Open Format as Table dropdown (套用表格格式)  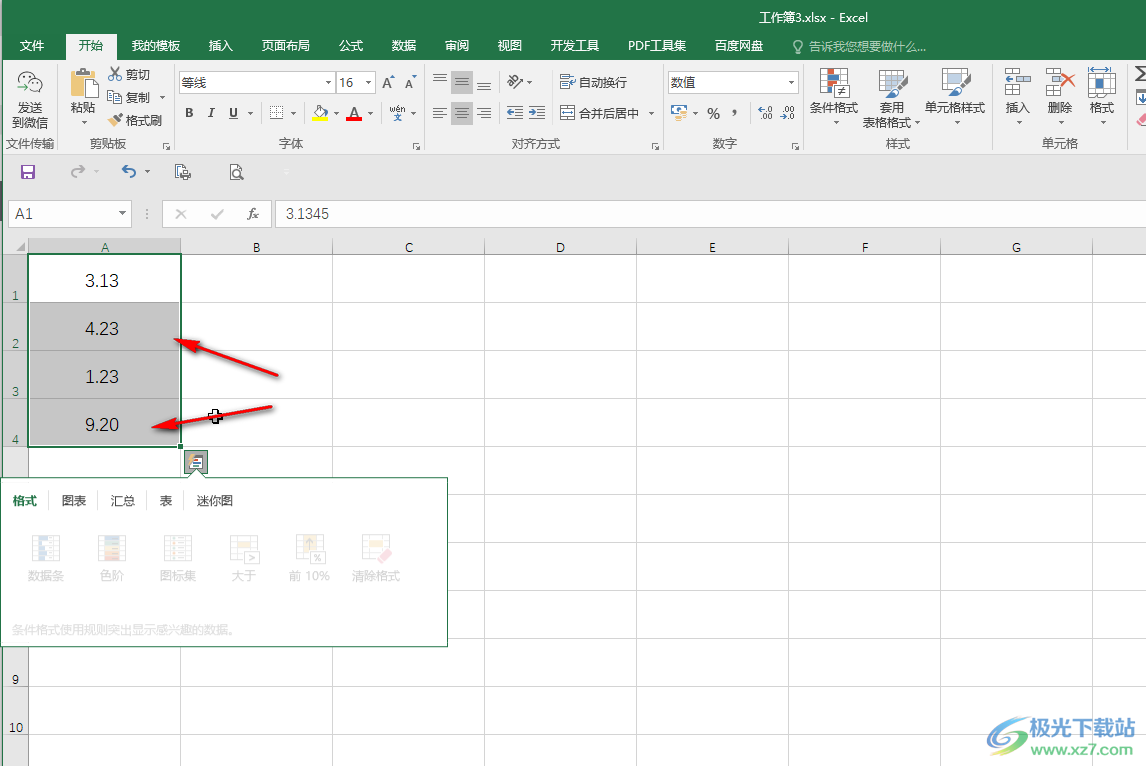pyautogui.click(x=892, y=98)
